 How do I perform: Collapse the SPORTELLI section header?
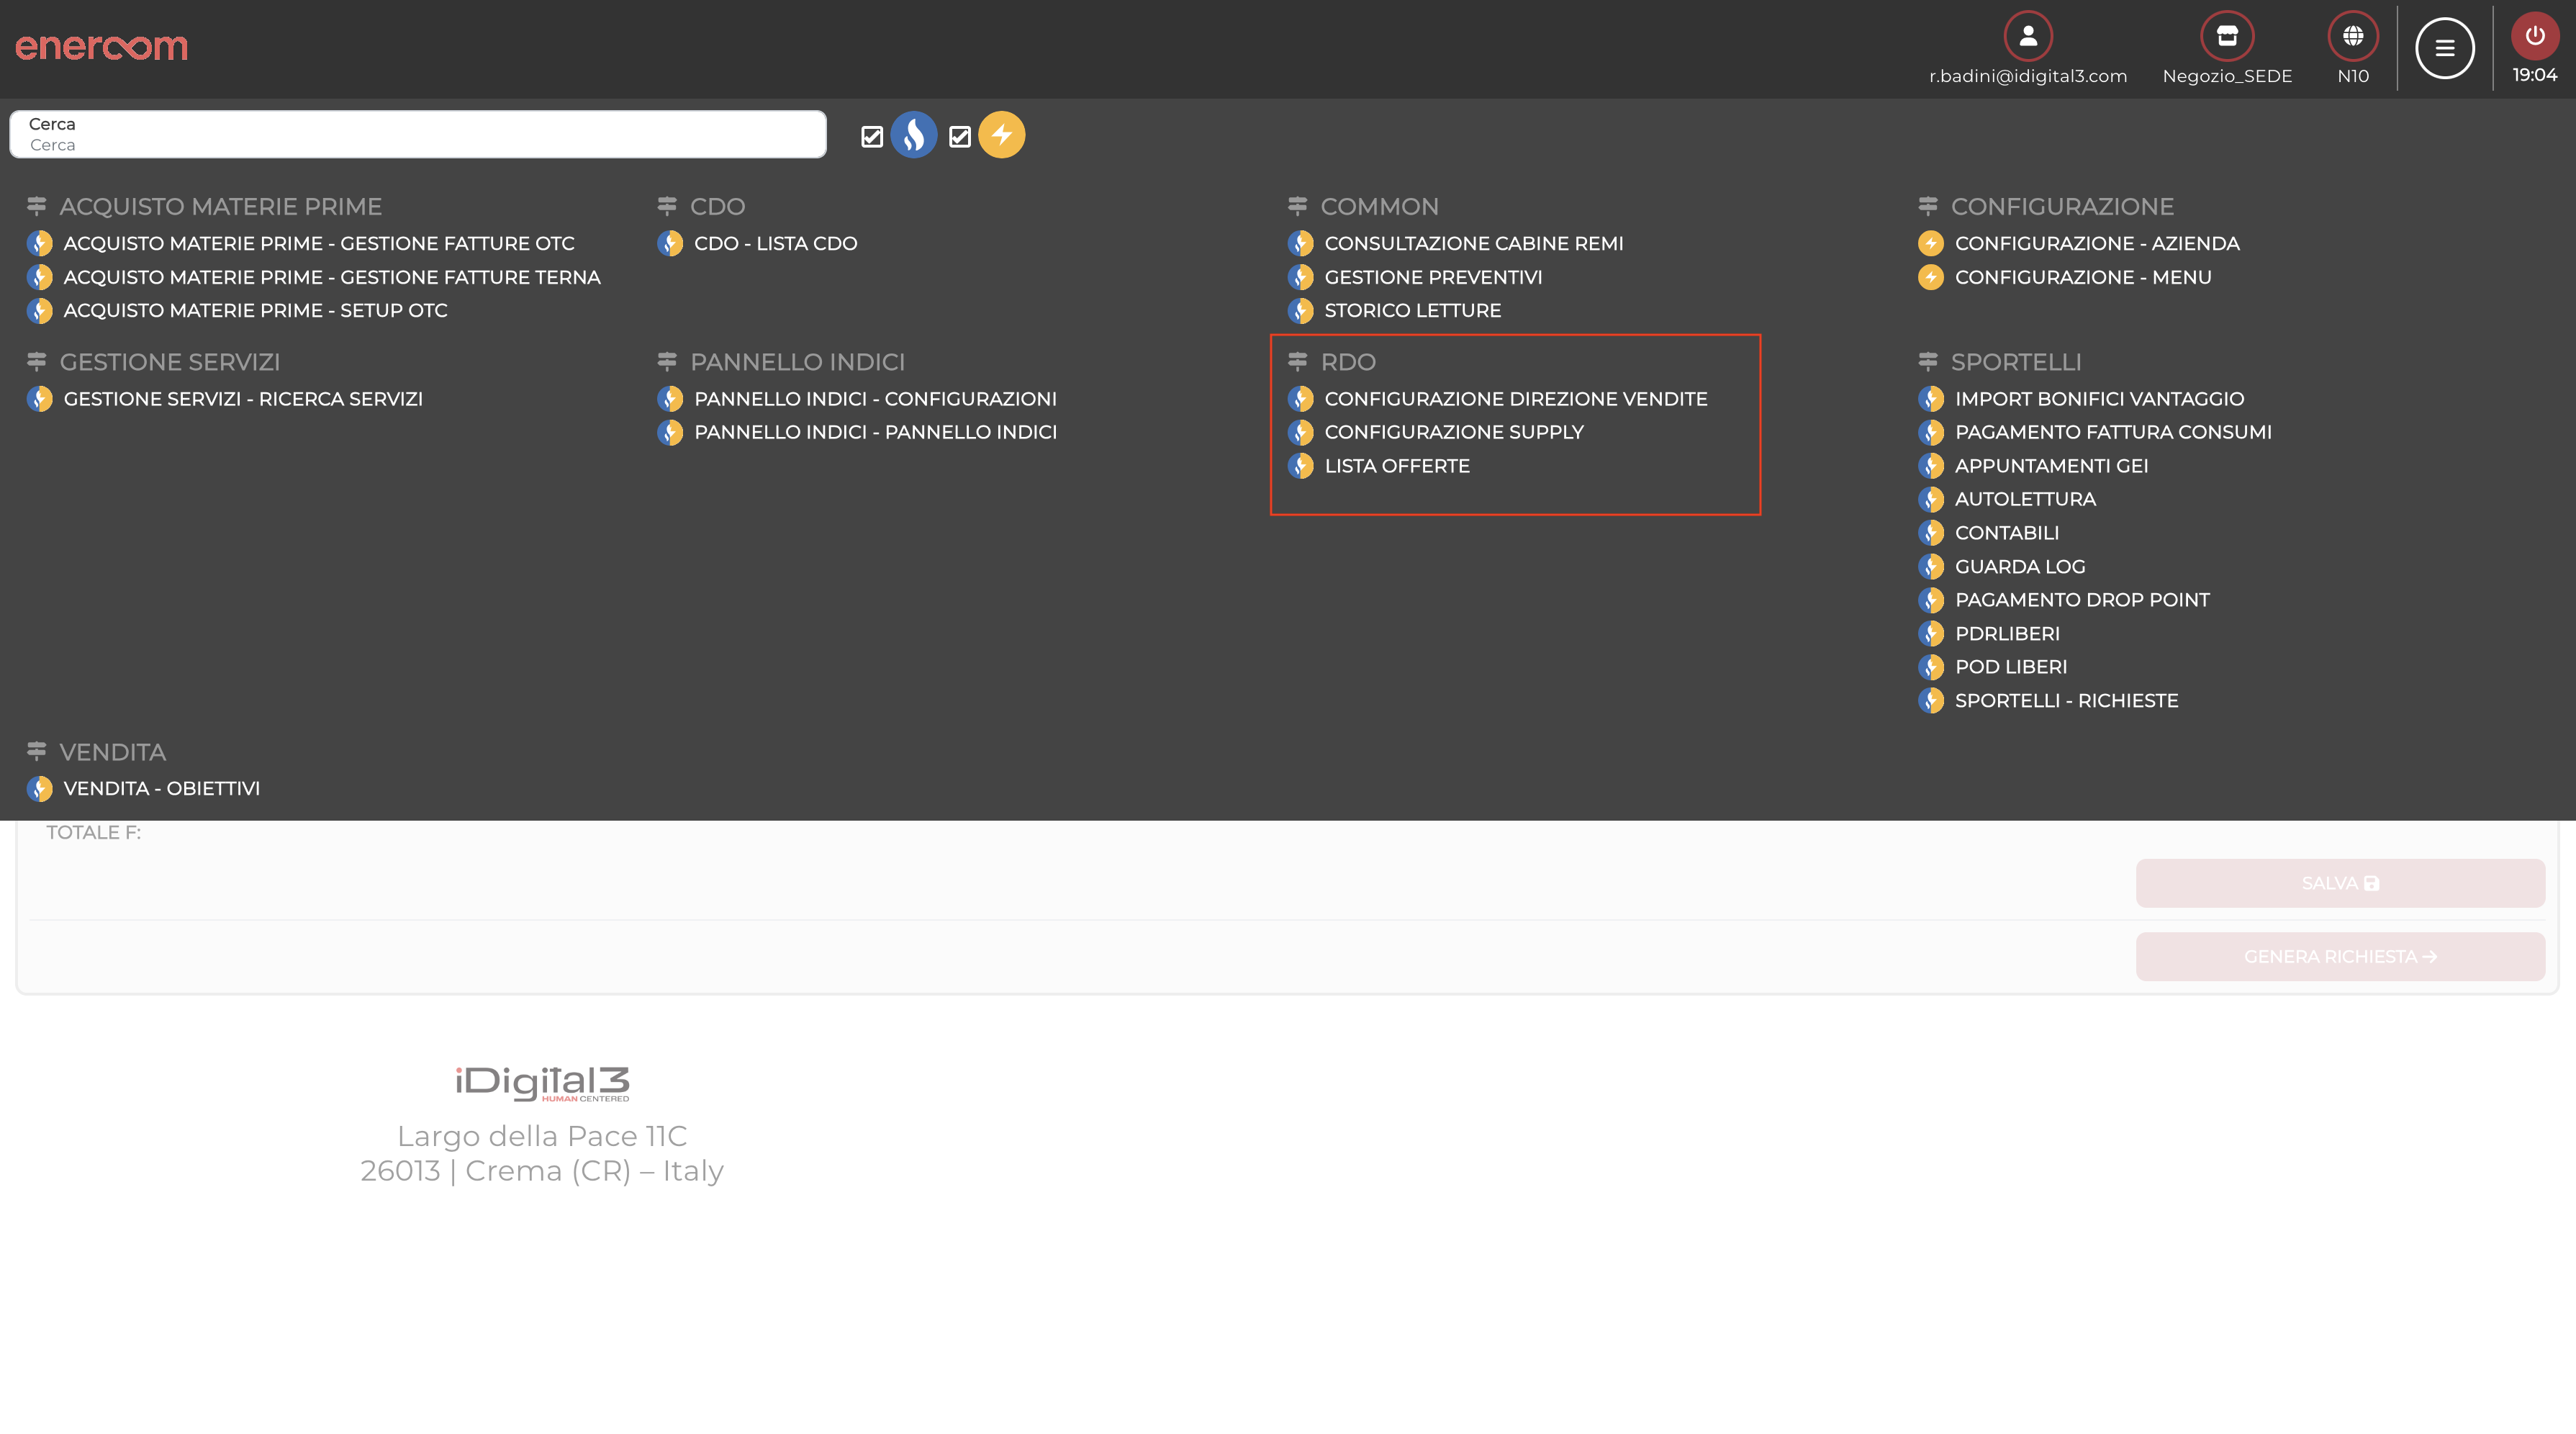[x=2015, y=362]
